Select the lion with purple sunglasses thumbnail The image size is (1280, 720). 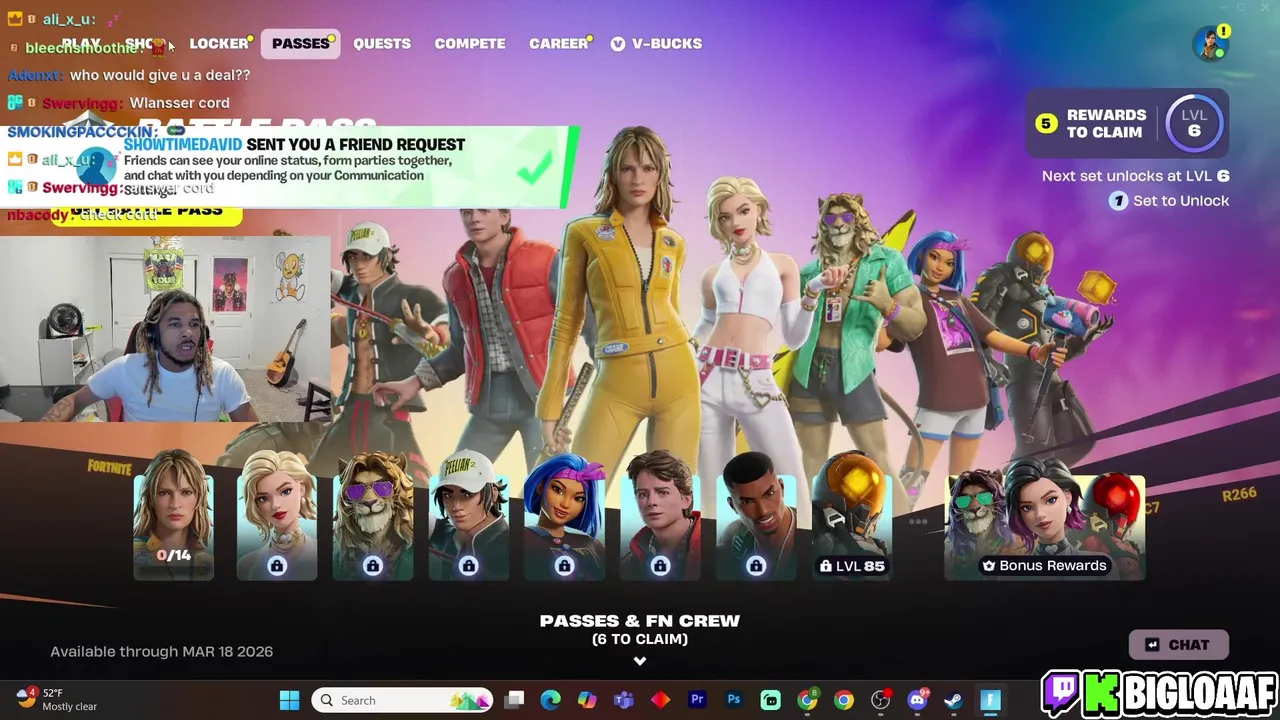373,515
